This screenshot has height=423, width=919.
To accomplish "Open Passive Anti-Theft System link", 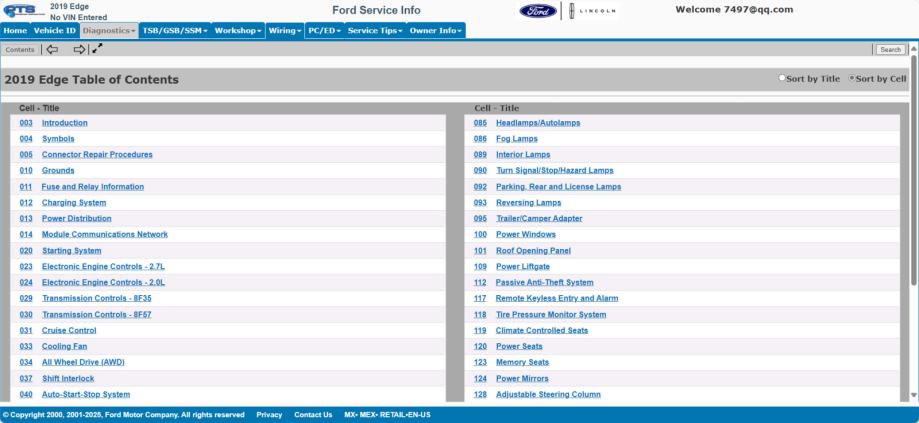I will coord(544,282).
